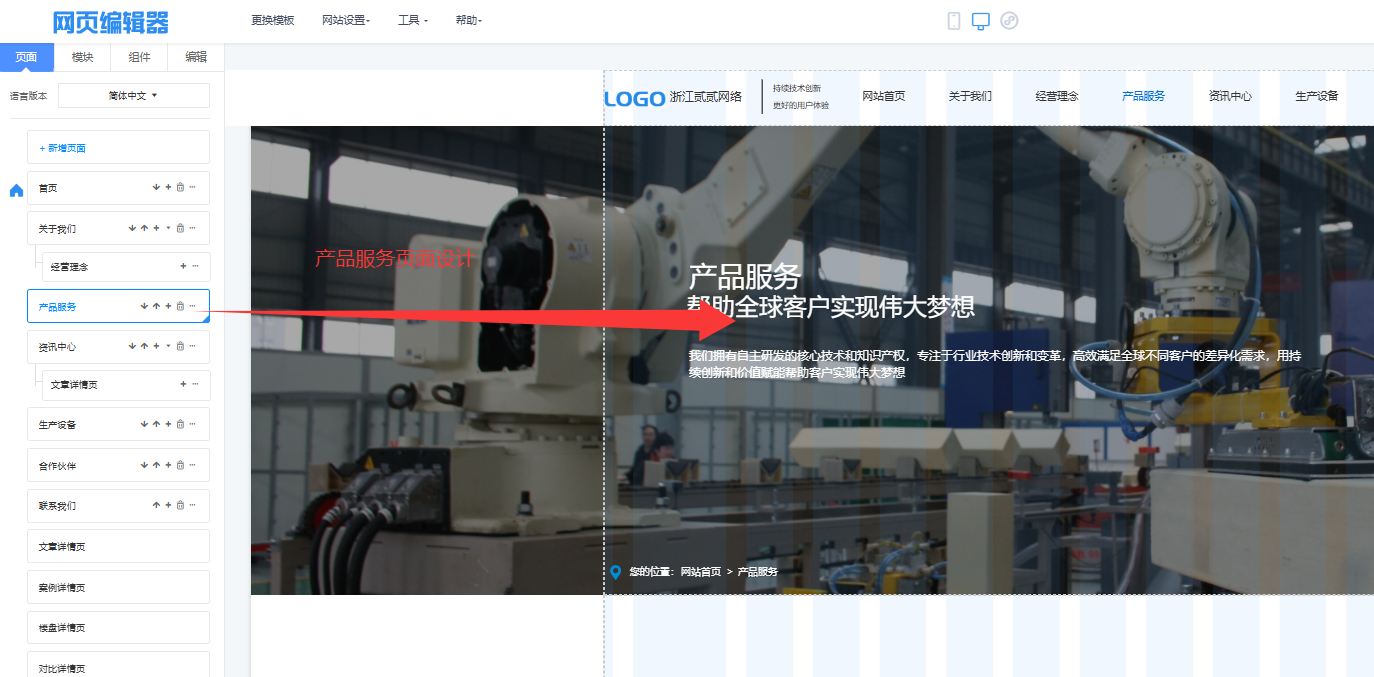Image resolution: width=1374 pixels, height=677 pixels.
Task: Delete 关于我们 page with trash icon
Action: point(180,228)
